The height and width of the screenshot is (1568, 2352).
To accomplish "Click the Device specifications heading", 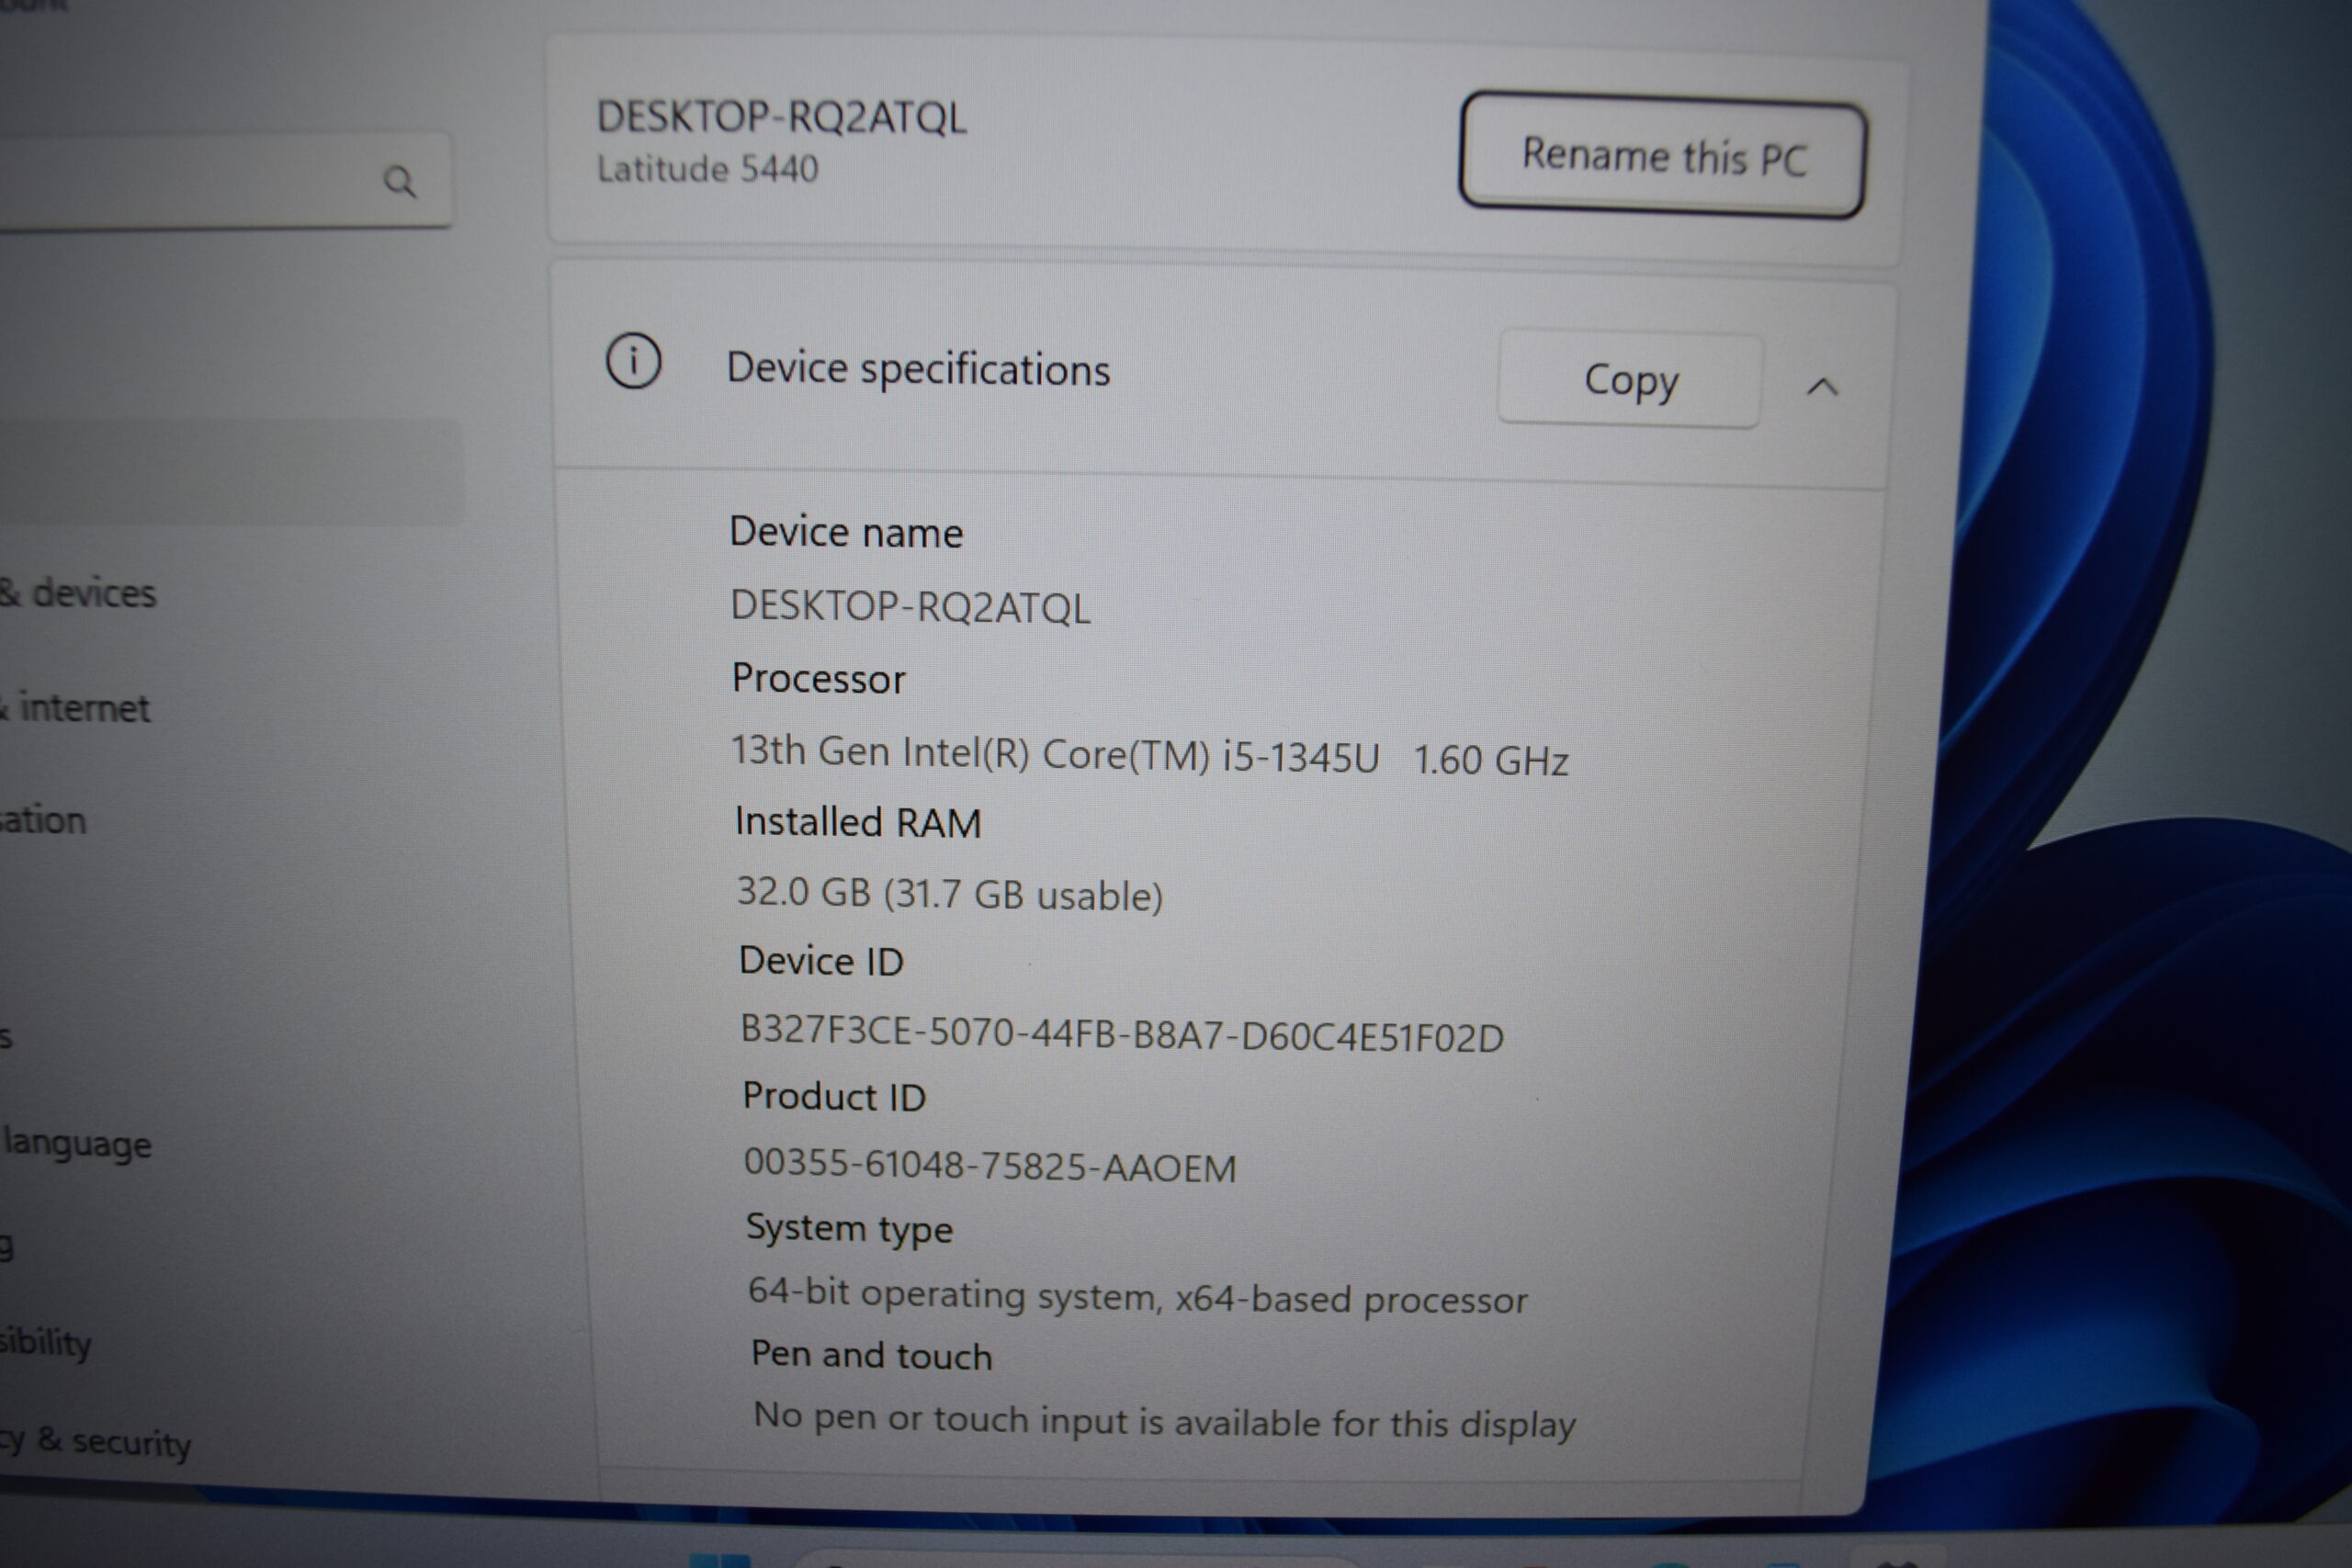I will coord(918,369).
